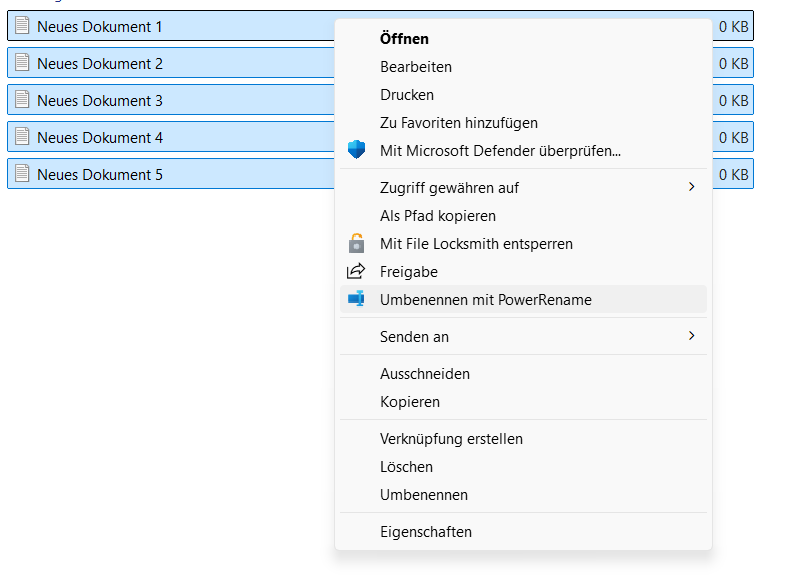
Task: Choose Öffnen from the context menu
Action: 404,39
